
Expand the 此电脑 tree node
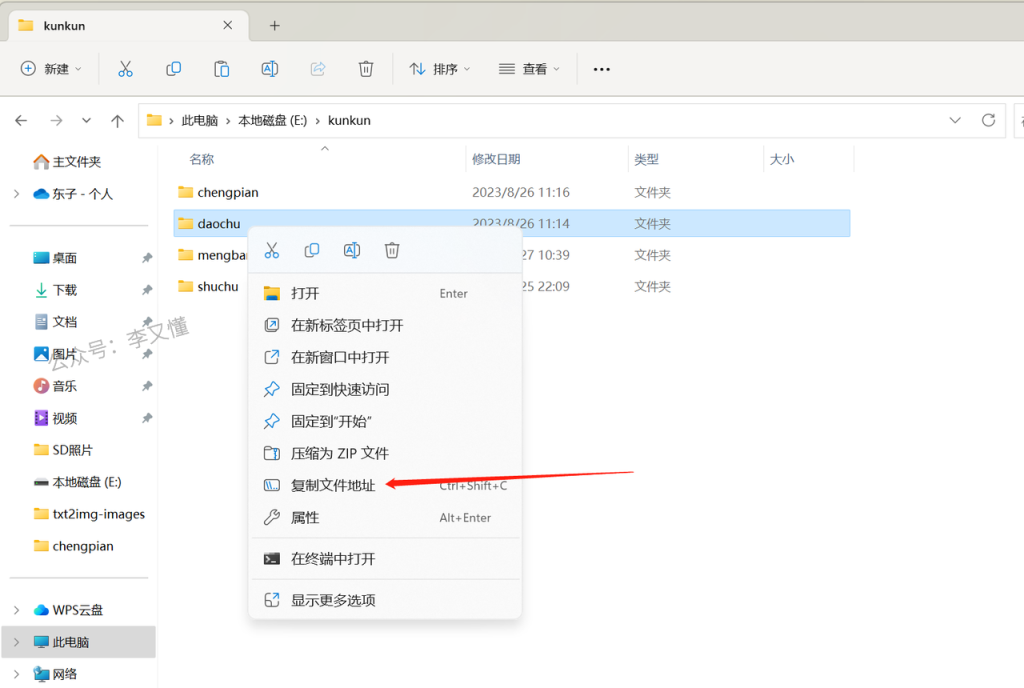point(16,641)
